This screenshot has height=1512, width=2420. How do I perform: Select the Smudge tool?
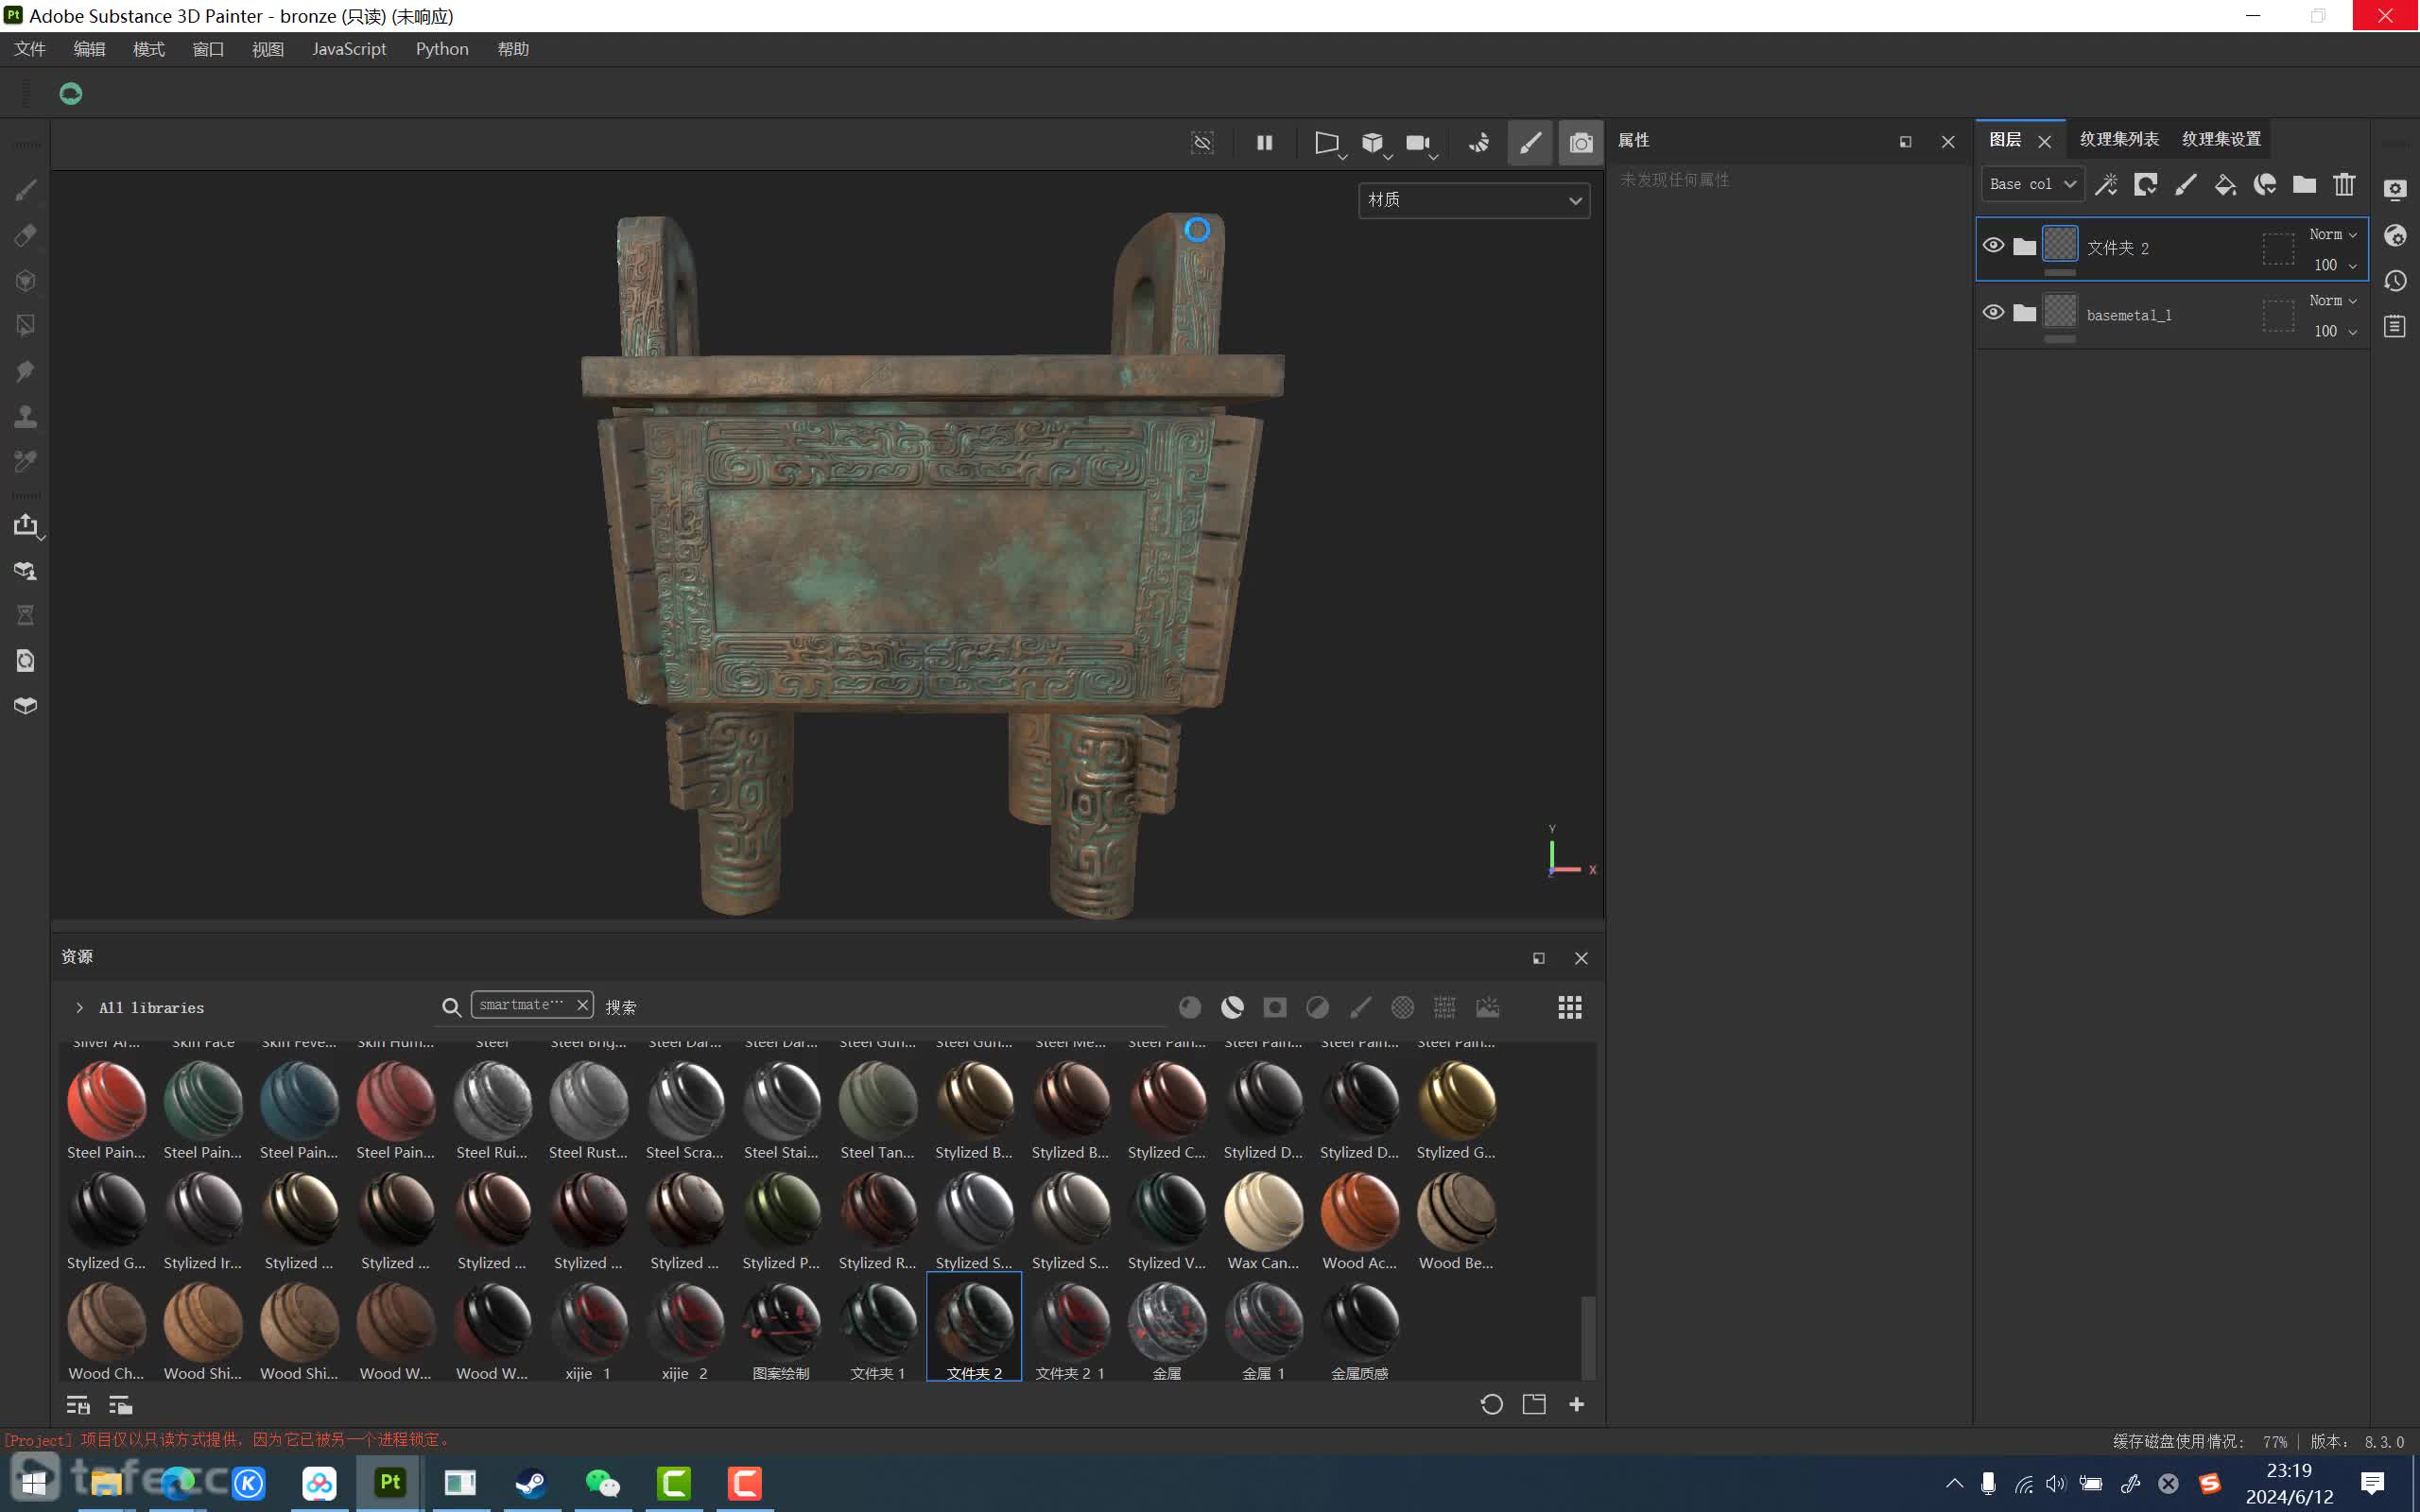tap(26, 371)
